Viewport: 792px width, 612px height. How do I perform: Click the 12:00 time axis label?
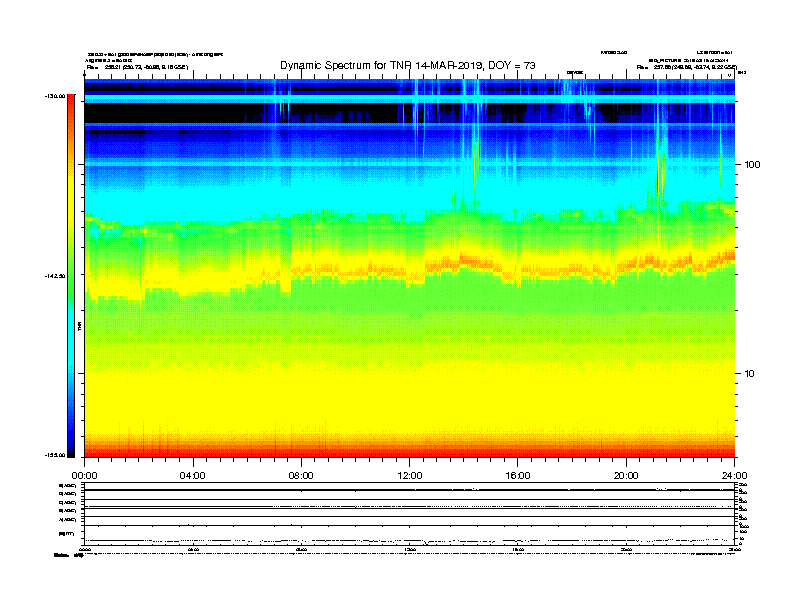click(x=410, y=476)
